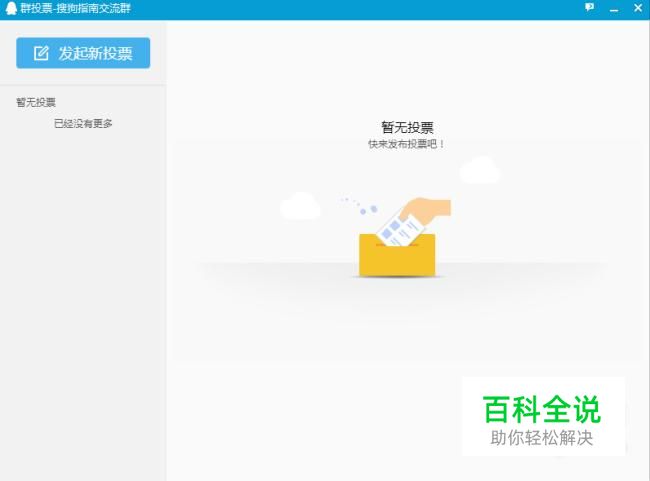This screenshot has width=650, height=481.
Task: Minimize the 群投票 window
Action: coord(614,9)
